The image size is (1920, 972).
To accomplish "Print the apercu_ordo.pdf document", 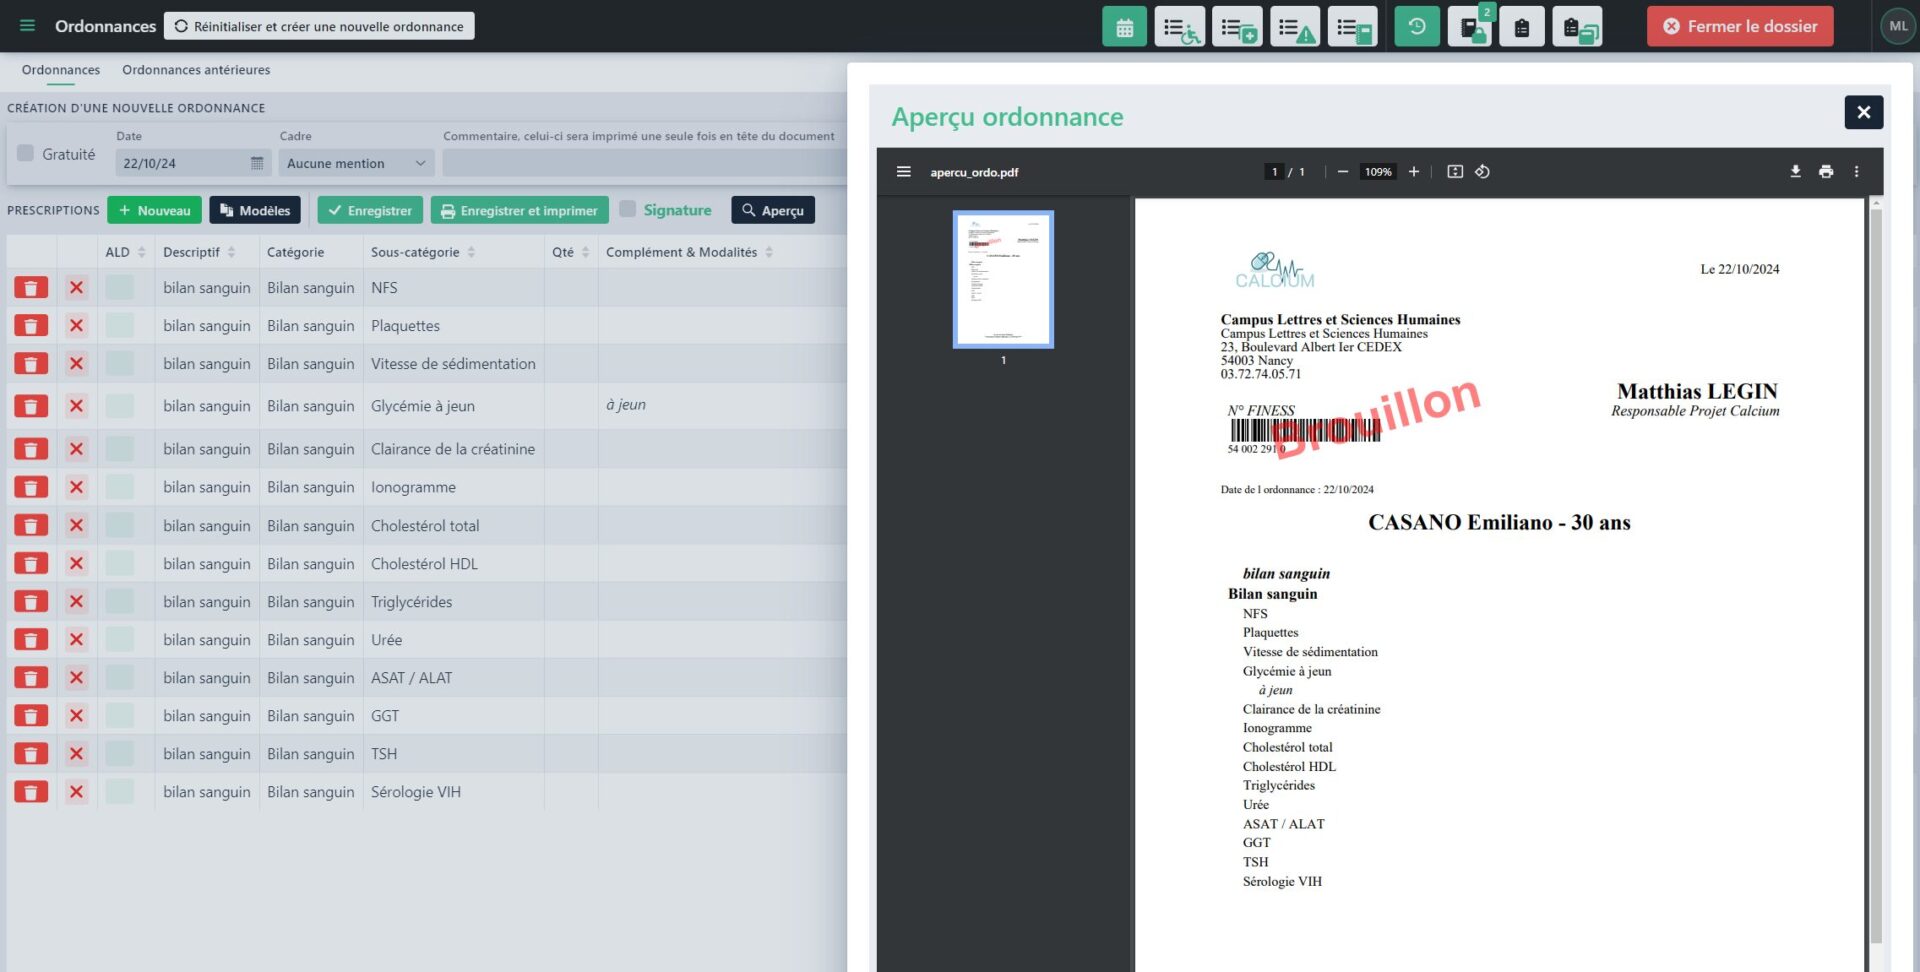I will pos(1826,172).
